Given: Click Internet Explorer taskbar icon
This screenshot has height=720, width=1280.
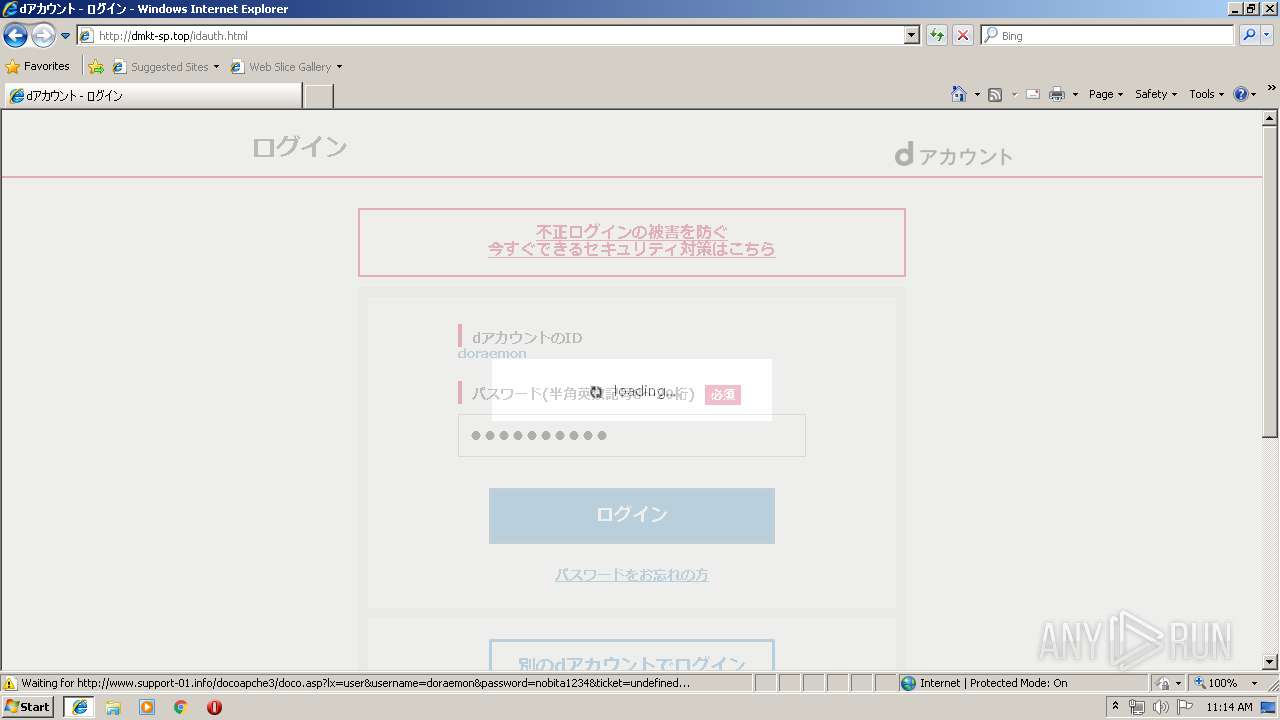Looking at the screenshot, I should (79, 707).
